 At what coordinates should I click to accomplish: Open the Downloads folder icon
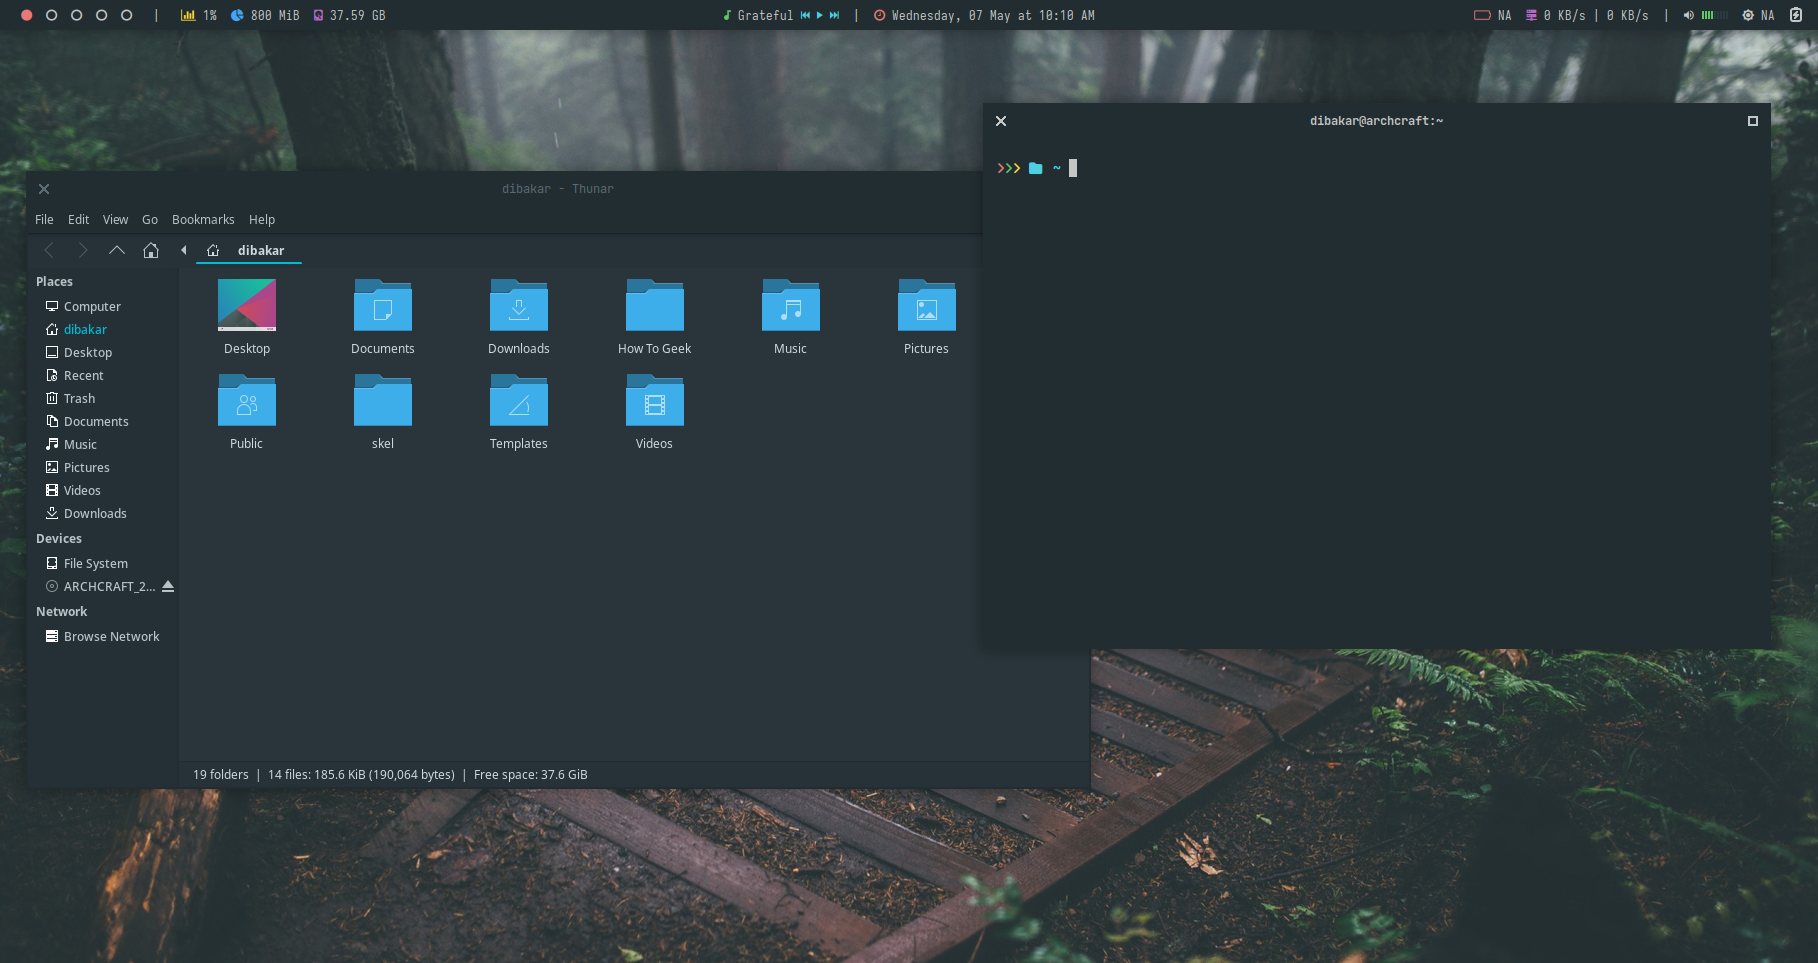tap(518, 307)
